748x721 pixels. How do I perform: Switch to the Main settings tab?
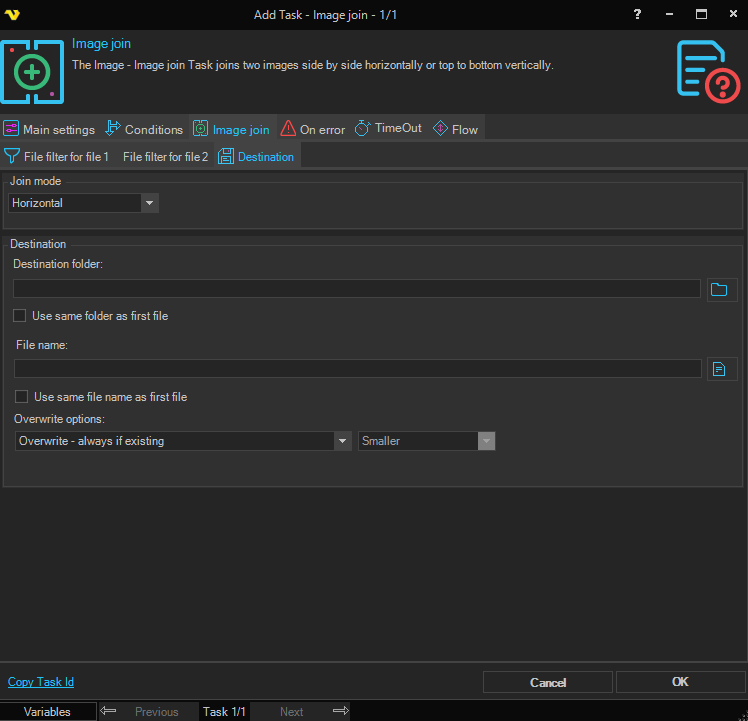[x=50, y=129]
